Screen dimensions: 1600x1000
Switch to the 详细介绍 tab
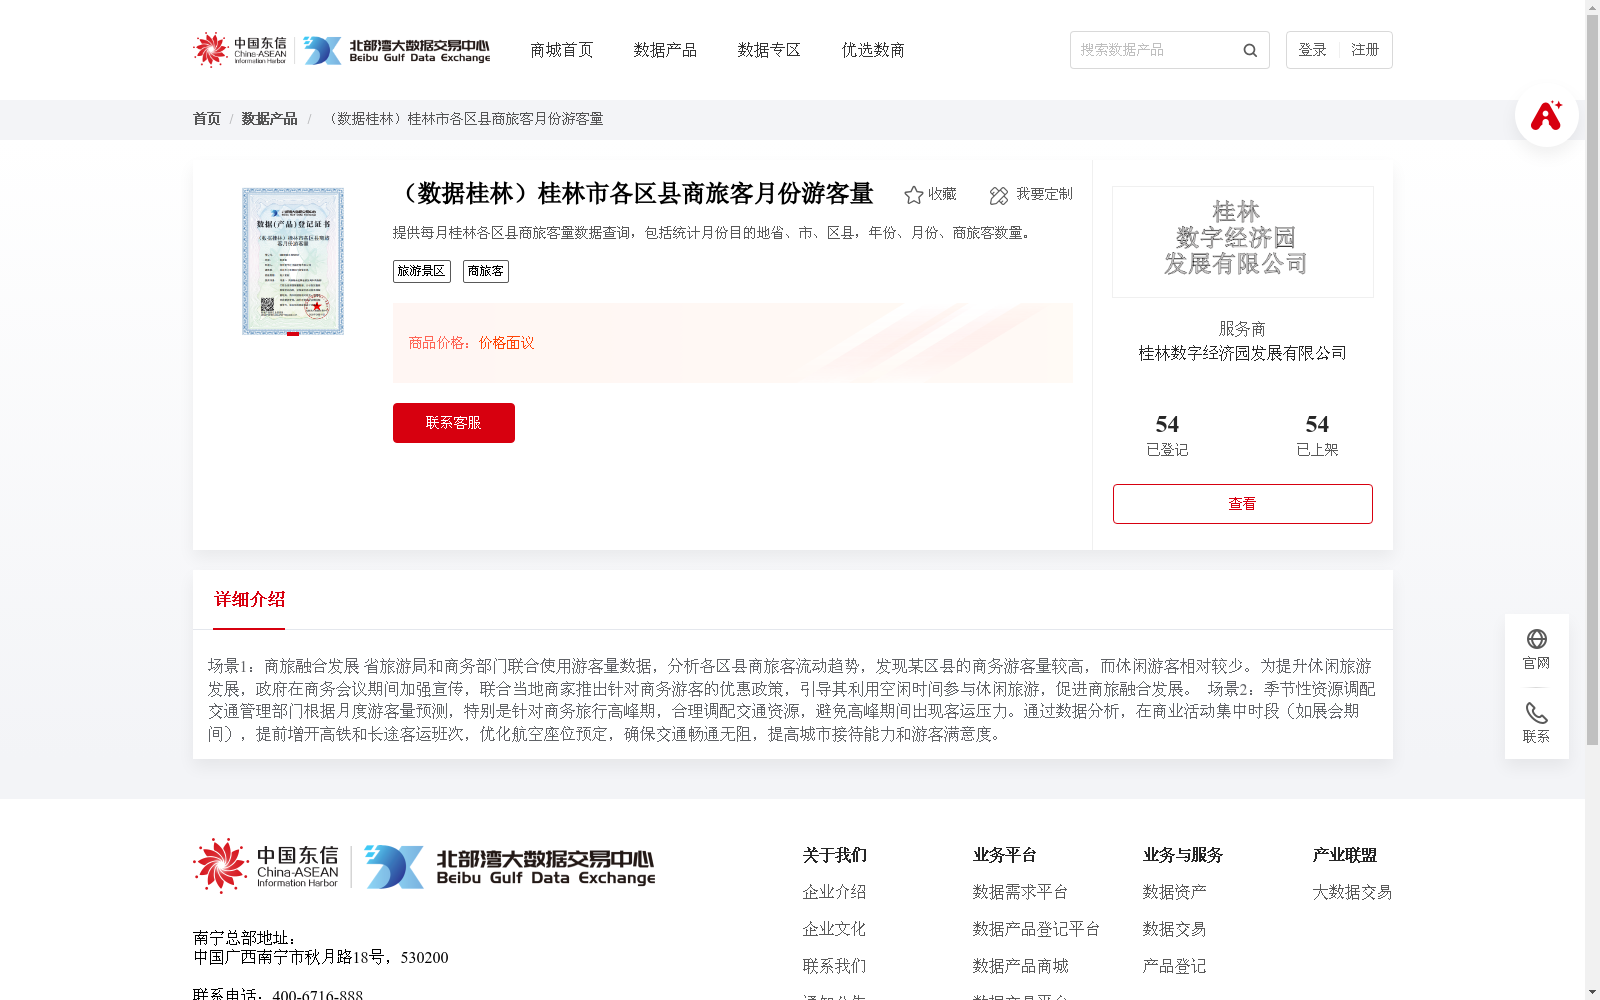(249, 600)
